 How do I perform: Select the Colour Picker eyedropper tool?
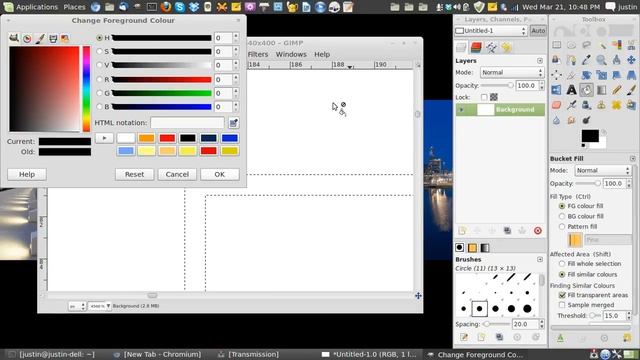[587, 60]
